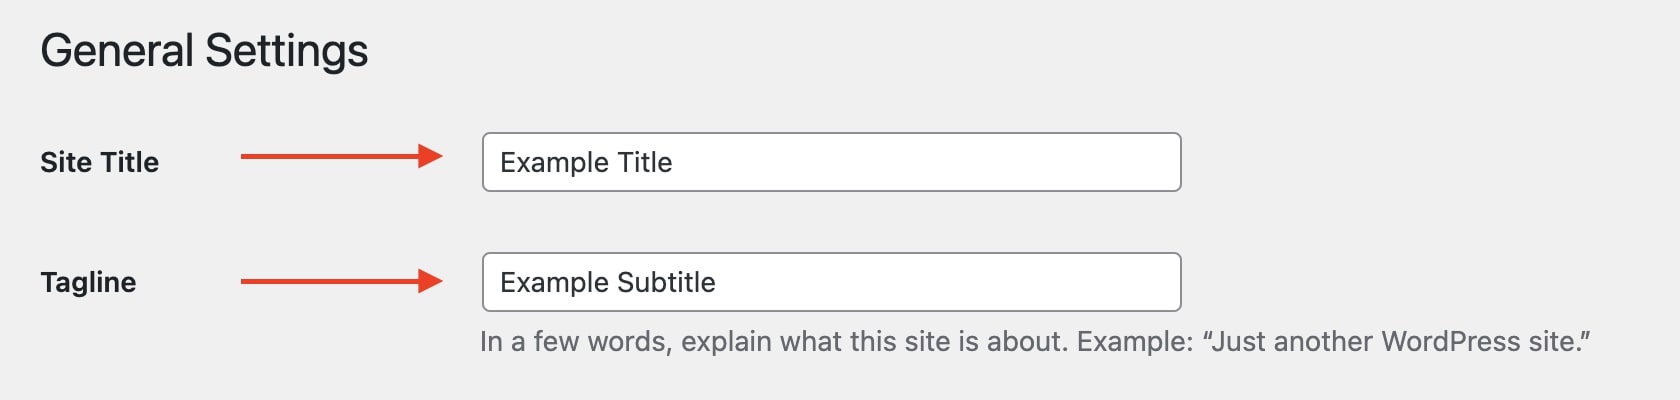Select the bold Tagline label

point(88,282)
